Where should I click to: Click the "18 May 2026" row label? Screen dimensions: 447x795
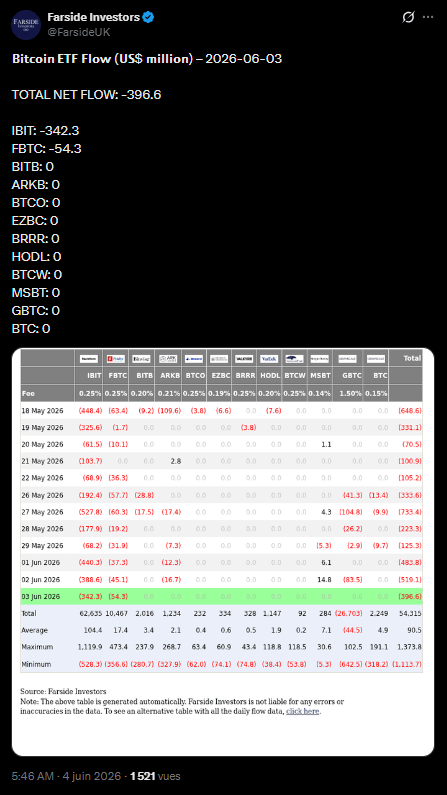tap(43, 411)
